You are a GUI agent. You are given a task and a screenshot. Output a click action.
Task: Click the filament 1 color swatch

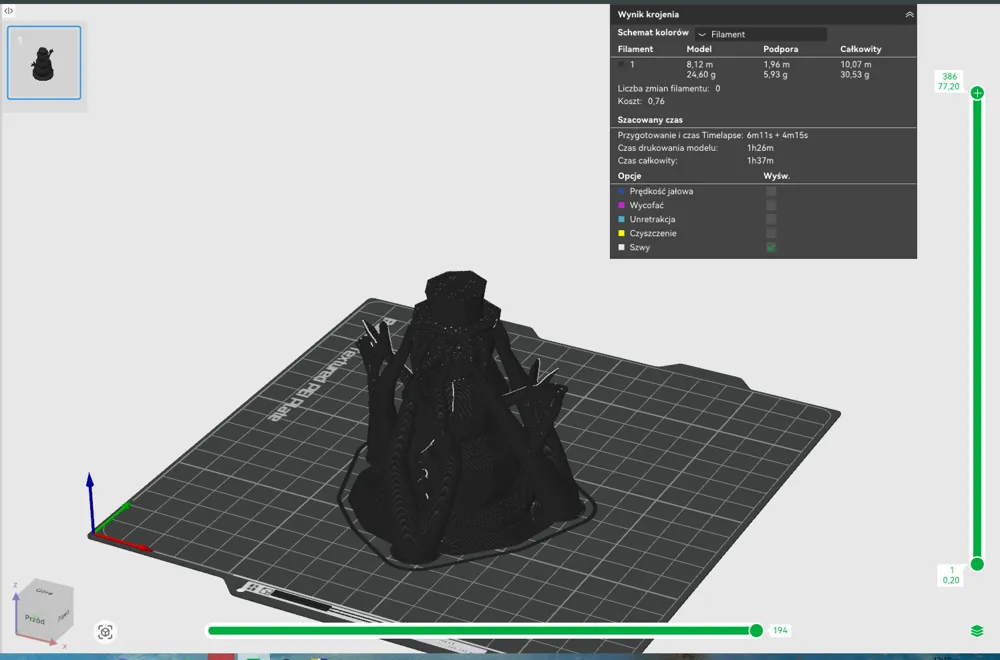coord(621,64)
